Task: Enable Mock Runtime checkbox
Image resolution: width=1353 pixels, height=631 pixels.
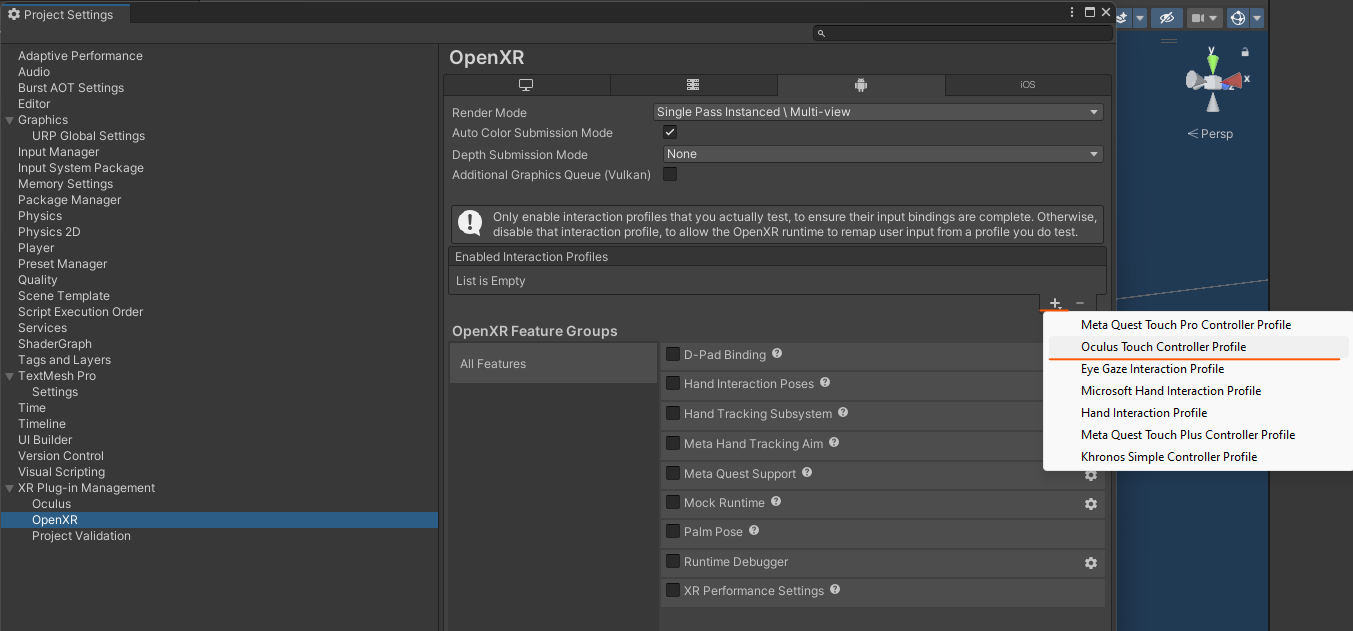Action: 673,502
